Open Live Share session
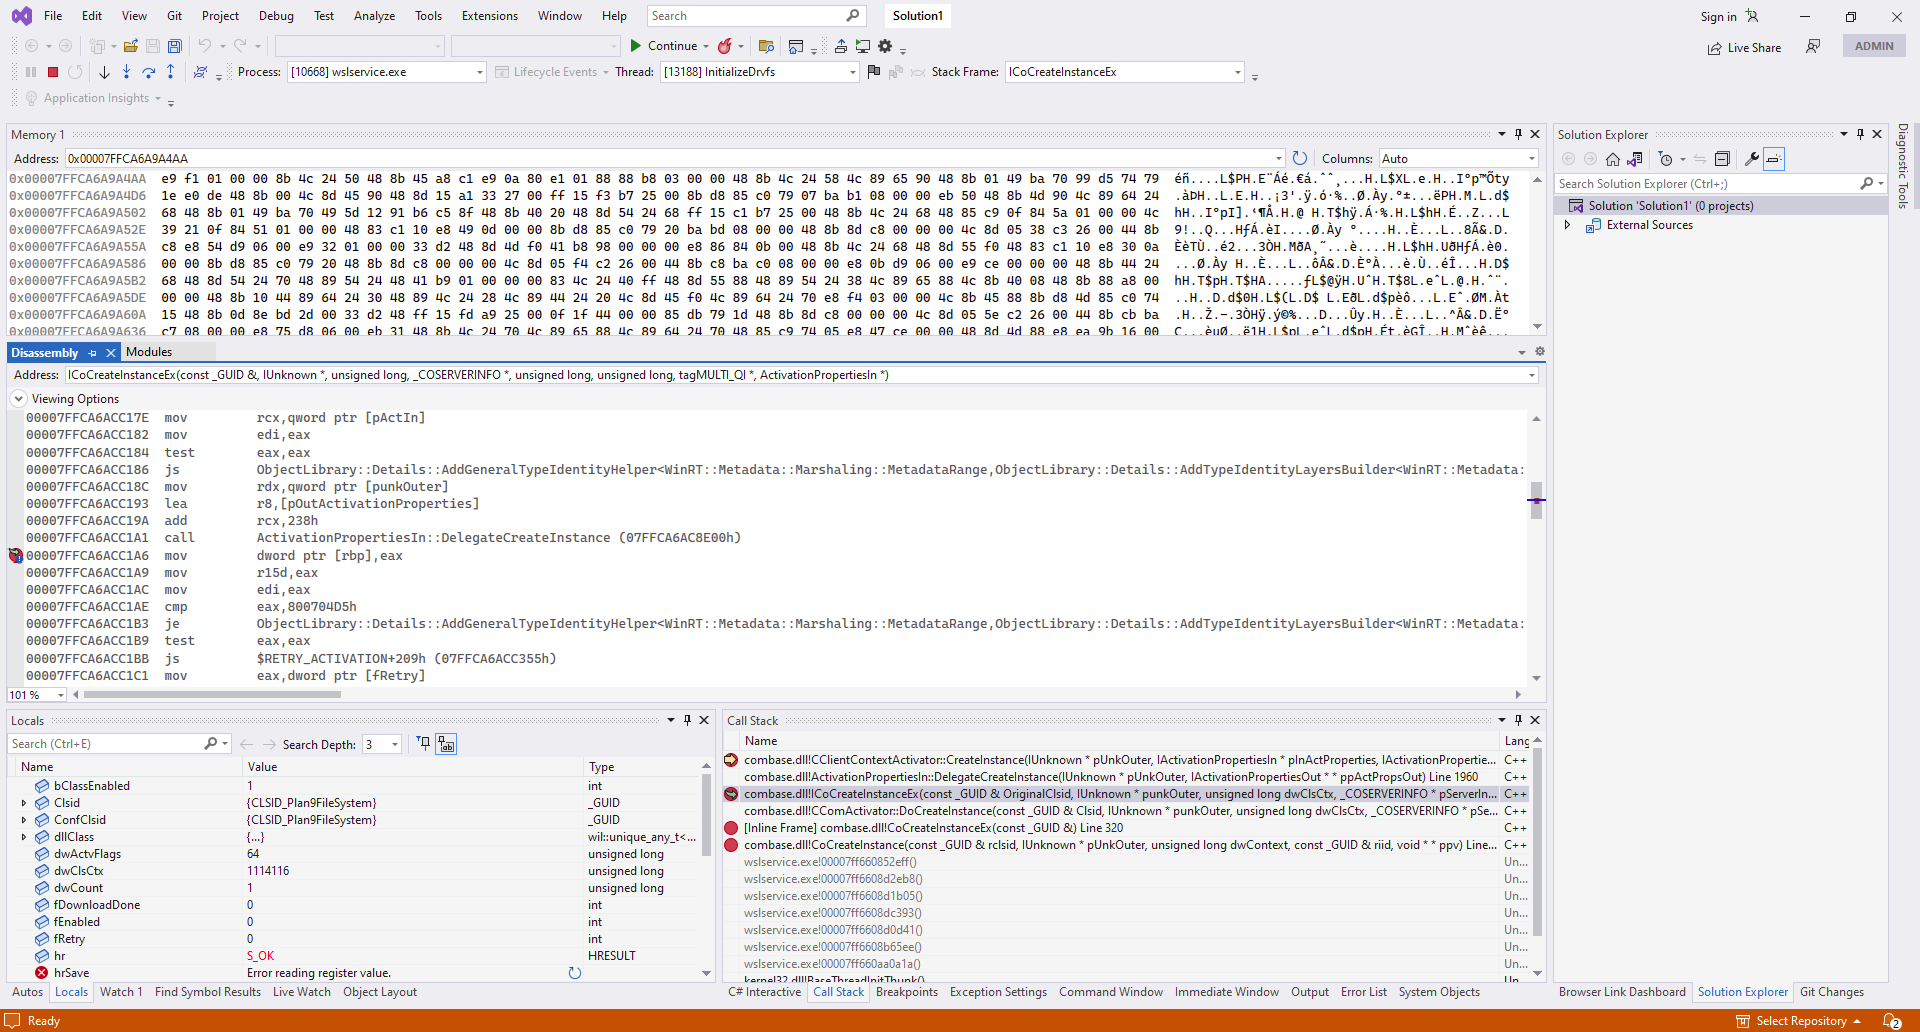The width and height of the screenshot is (1920, 1032). (x=1744, y=47)
